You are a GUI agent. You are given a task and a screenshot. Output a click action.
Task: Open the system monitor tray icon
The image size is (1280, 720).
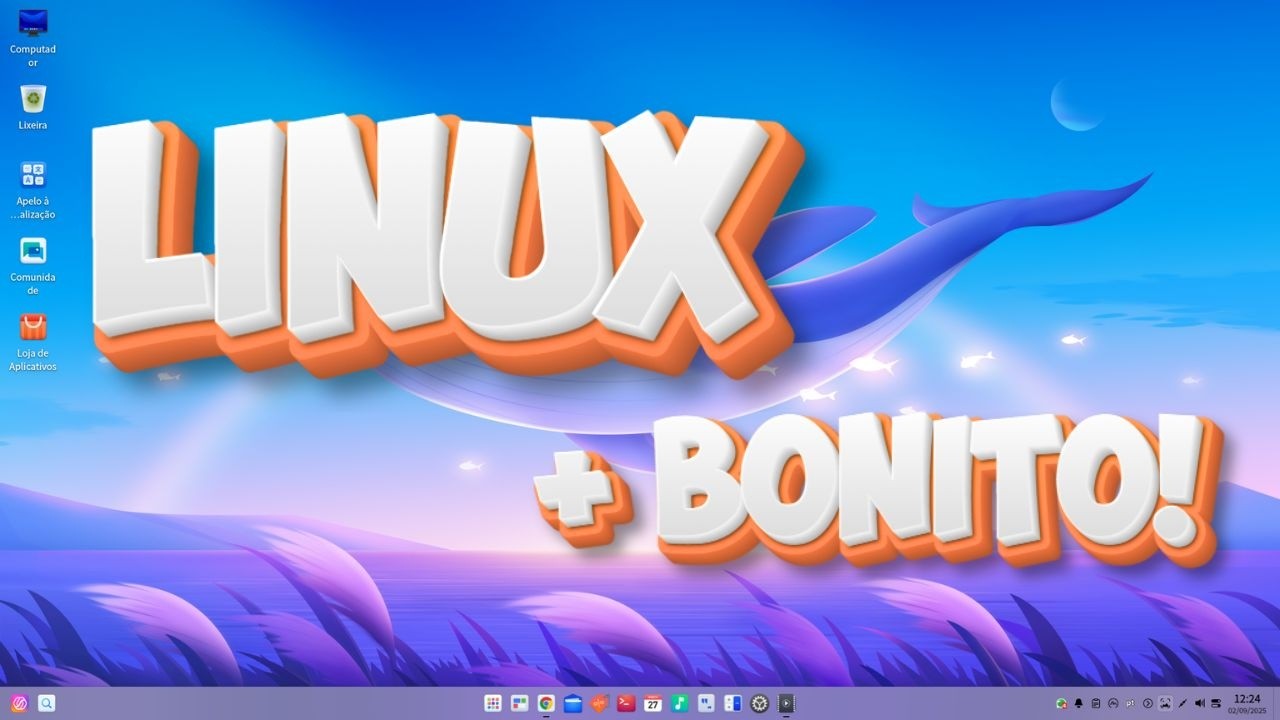(1113, 703)
